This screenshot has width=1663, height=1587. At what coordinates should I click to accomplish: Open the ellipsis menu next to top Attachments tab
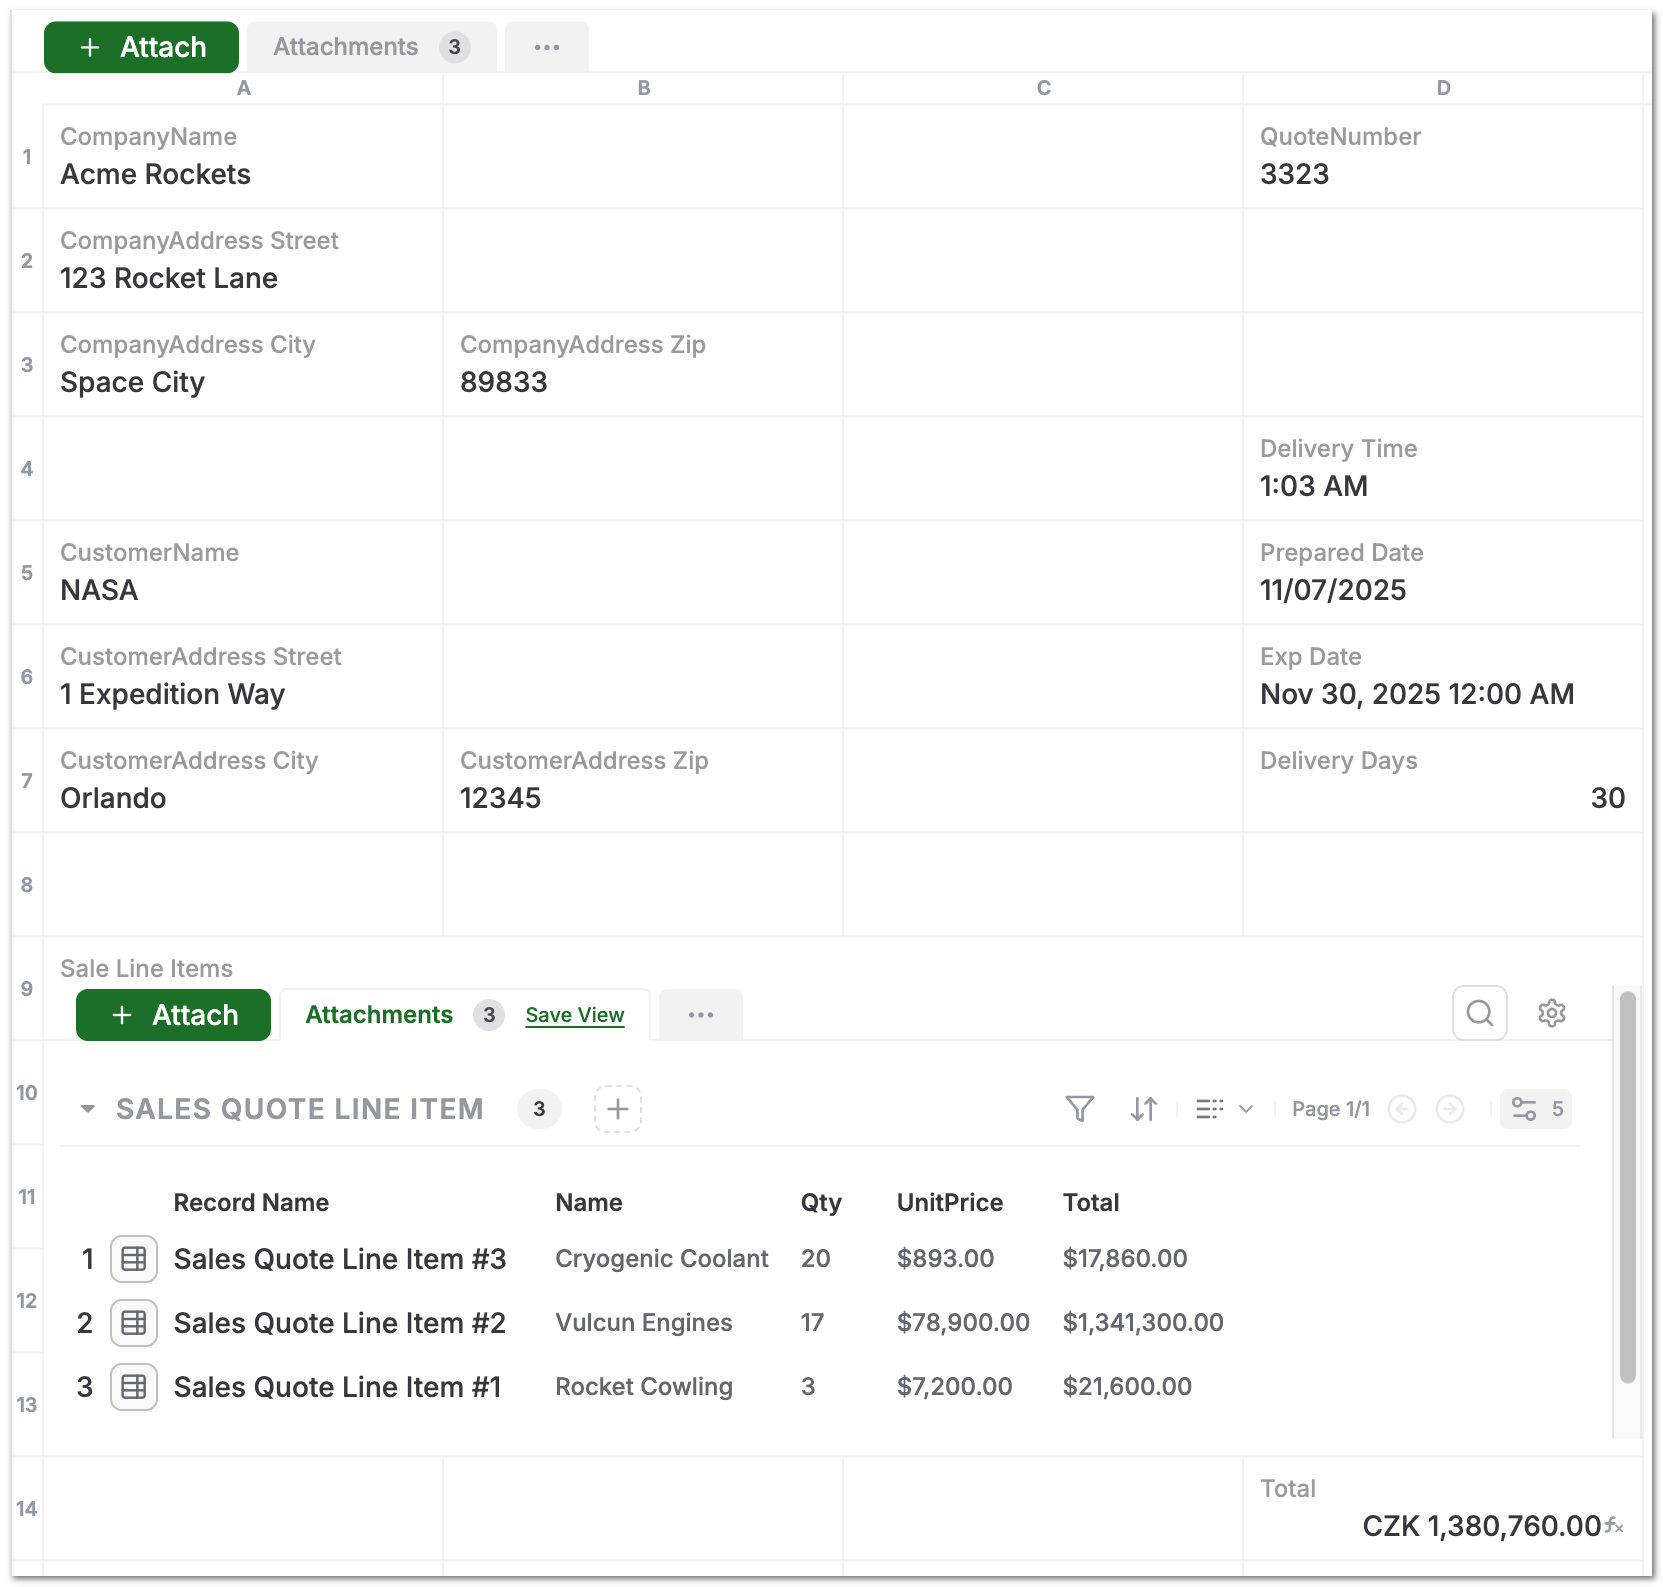546,46
